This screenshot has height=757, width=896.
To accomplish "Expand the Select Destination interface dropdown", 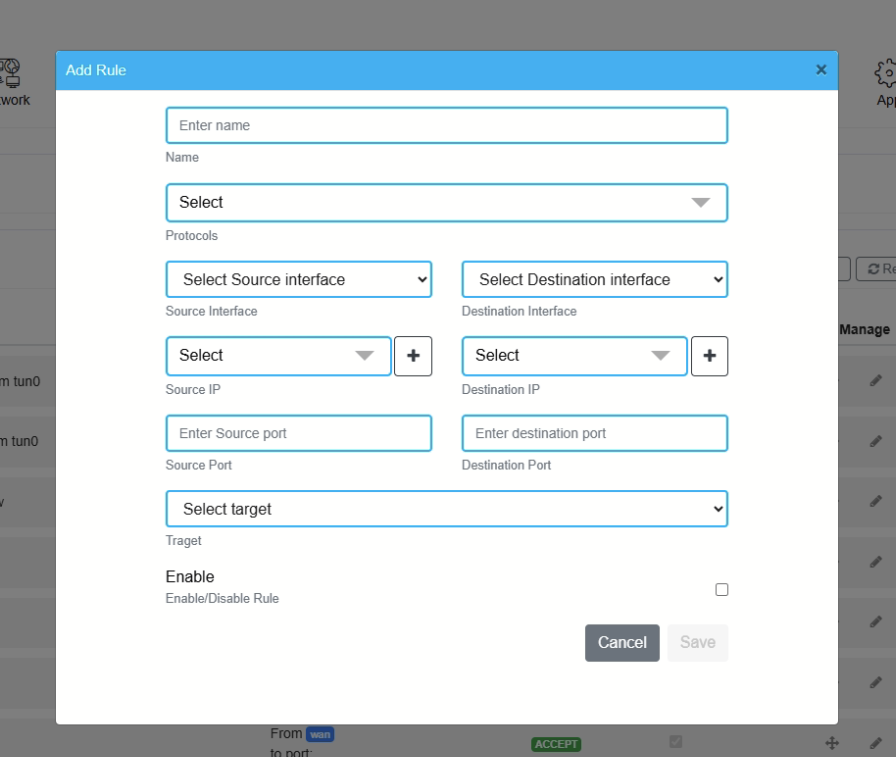I will click(x=594, y=280).
